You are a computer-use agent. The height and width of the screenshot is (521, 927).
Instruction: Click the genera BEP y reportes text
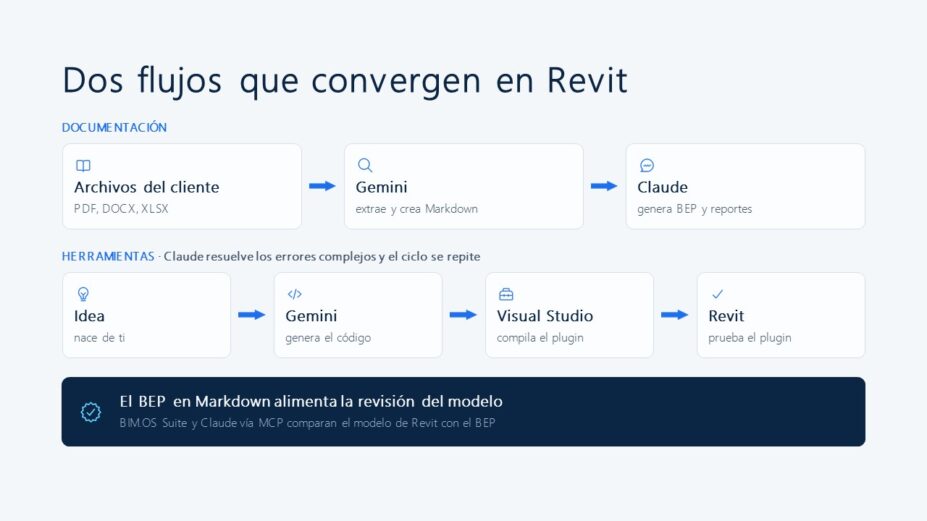tap(695, 209)
